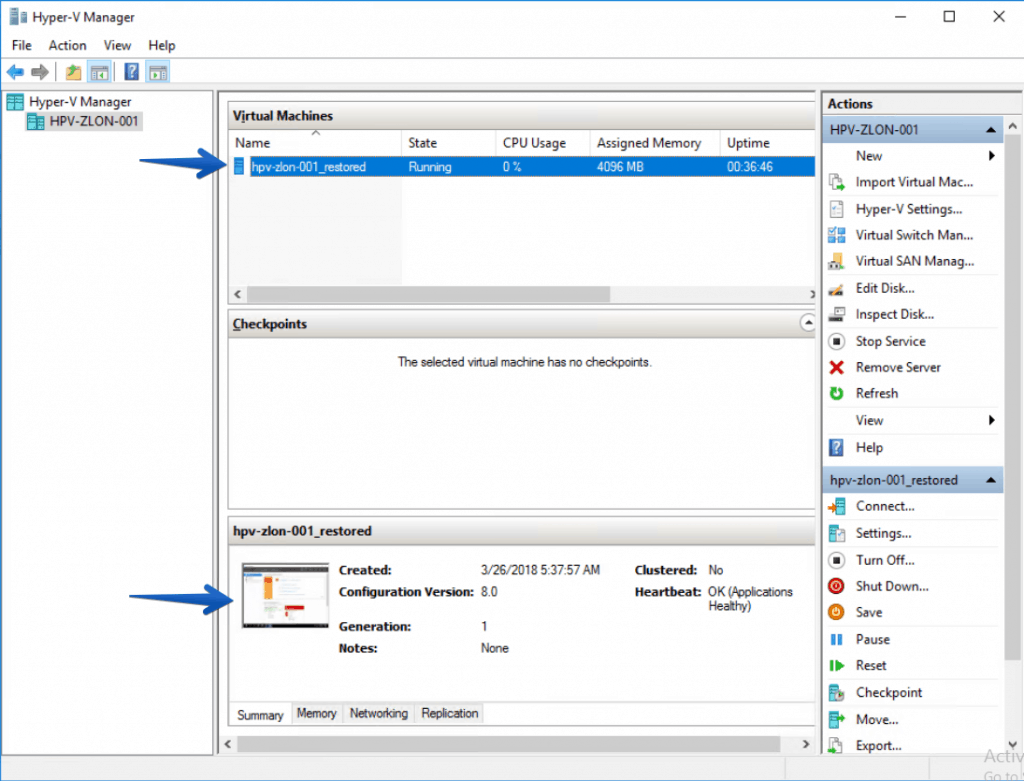The height and width of the screenshot is (781, 1024).
Task: Click the Import Virtual Machine icon
Action: (x=837, y=182)
